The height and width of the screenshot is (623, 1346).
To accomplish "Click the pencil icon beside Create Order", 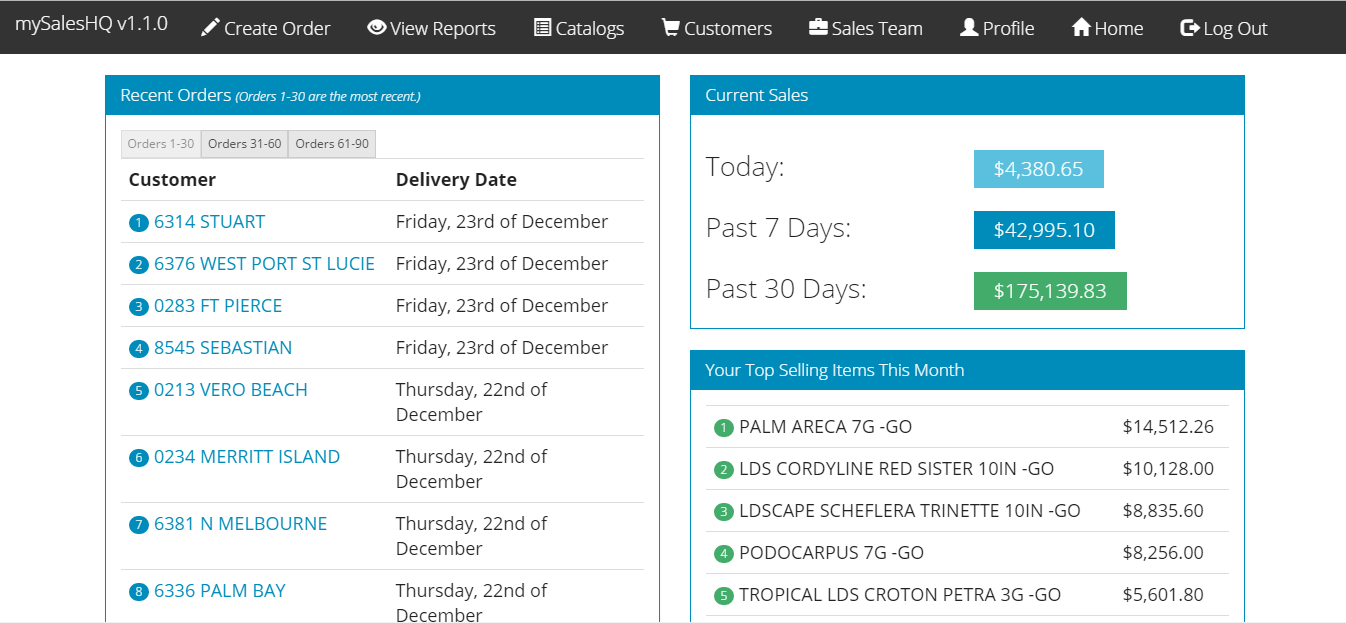I will [x=210, y=28].
